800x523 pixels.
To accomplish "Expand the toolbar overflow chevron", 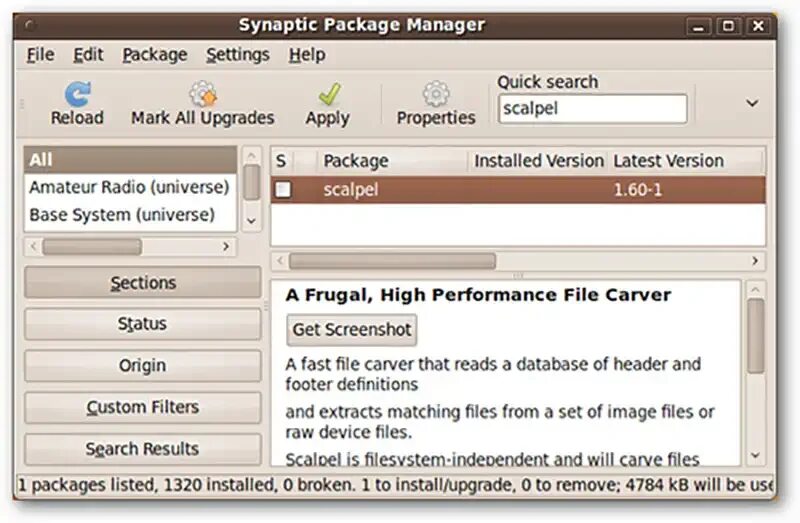I will pyautogui.click(x=752, y=103).
